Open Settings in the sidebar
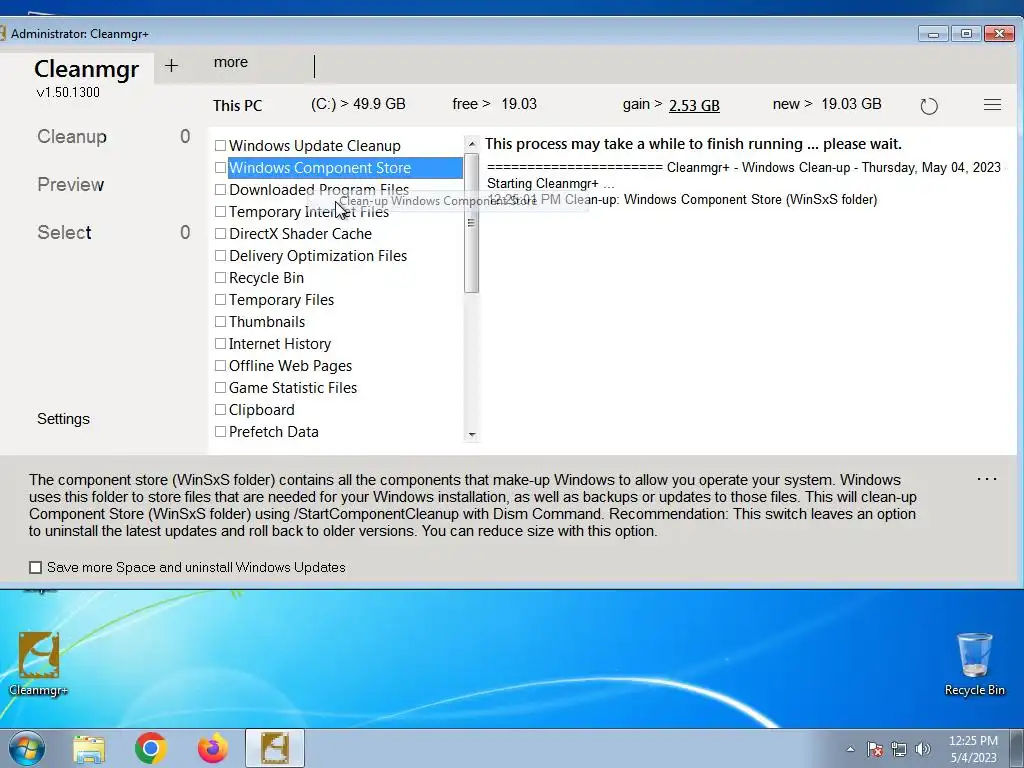This screenshot has width=1024, height=768. (63, 419)
